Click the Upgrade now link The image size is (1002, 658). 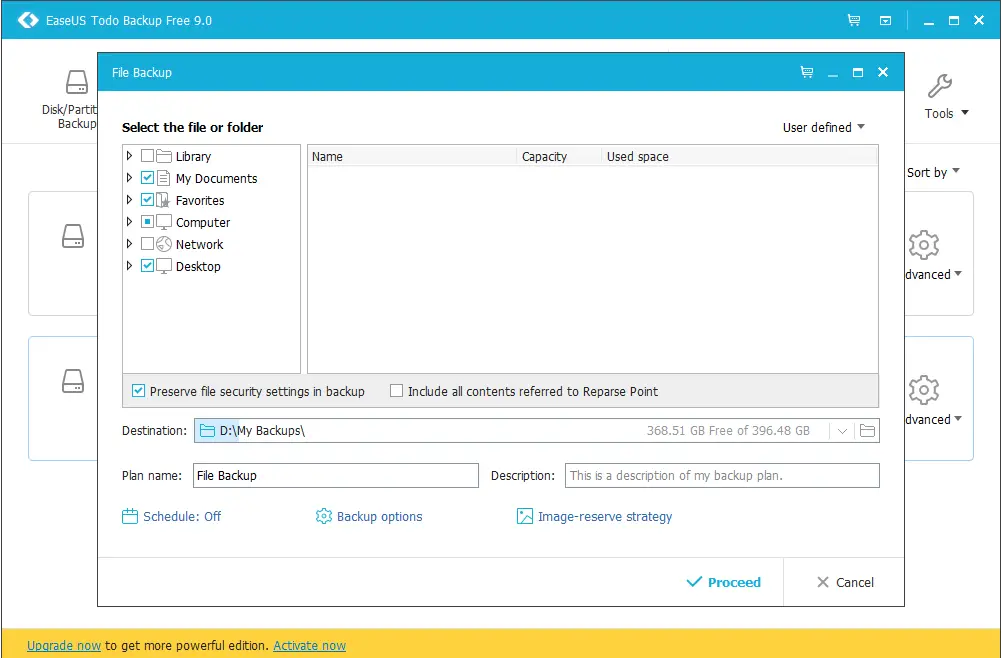pos(63,645)
